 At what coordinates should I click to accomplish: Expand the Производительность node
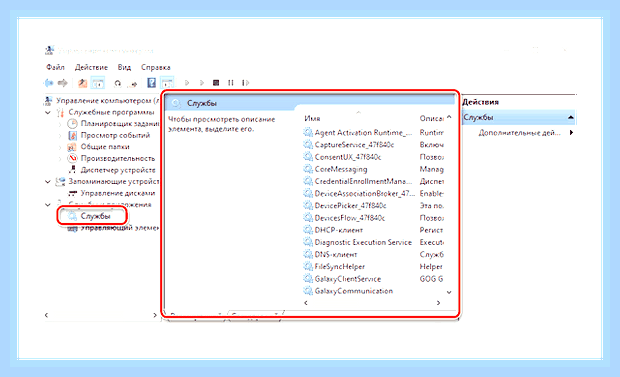click(60, 159)
